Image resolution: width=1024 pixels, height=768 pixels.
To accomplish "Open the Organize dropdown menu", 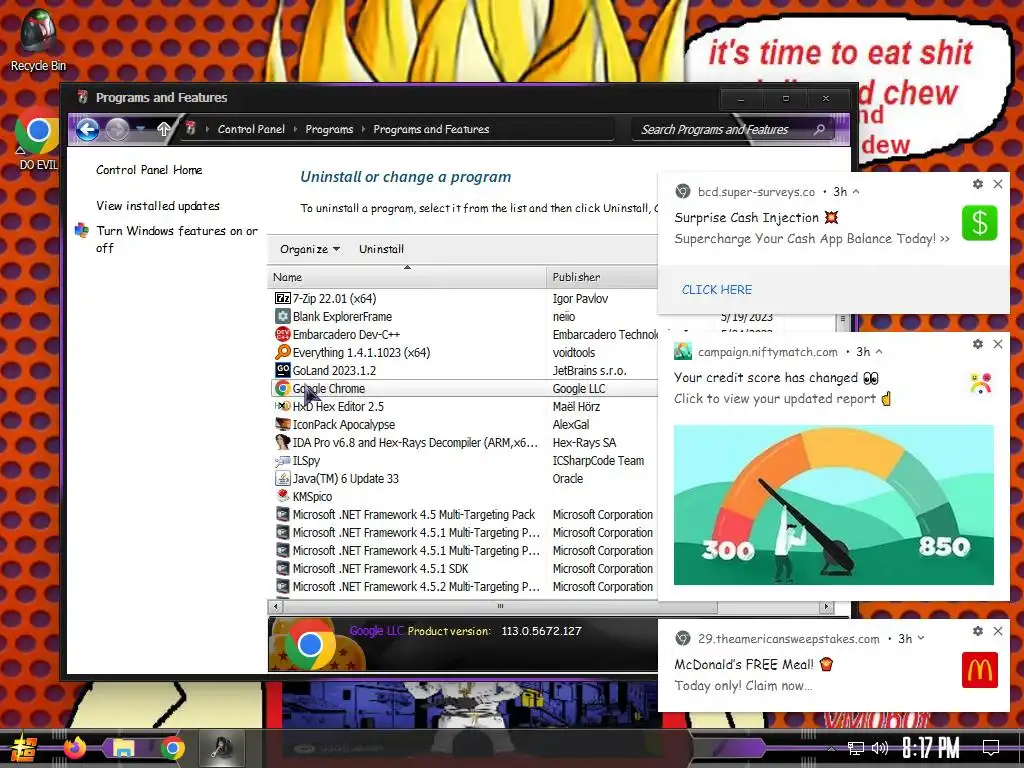I will (x=310, y=249).
